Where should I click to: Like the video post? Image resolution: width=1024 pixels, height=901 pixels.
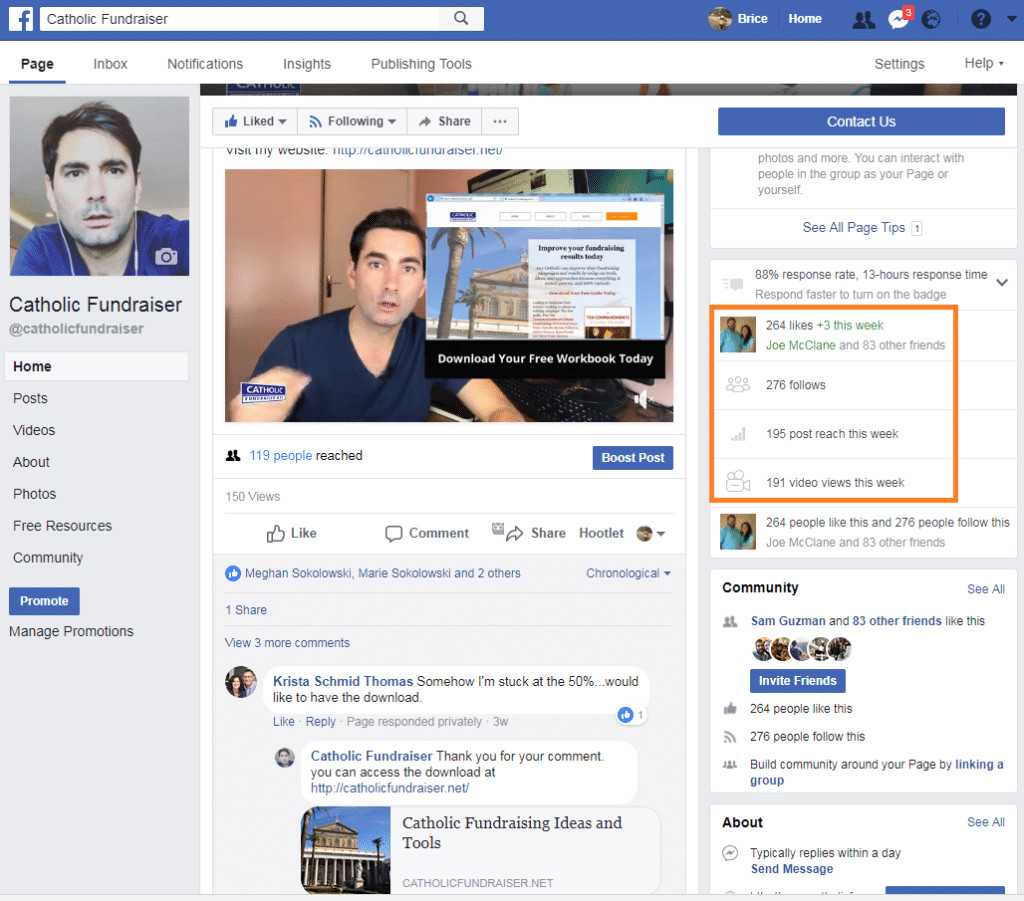coord(292,533)
